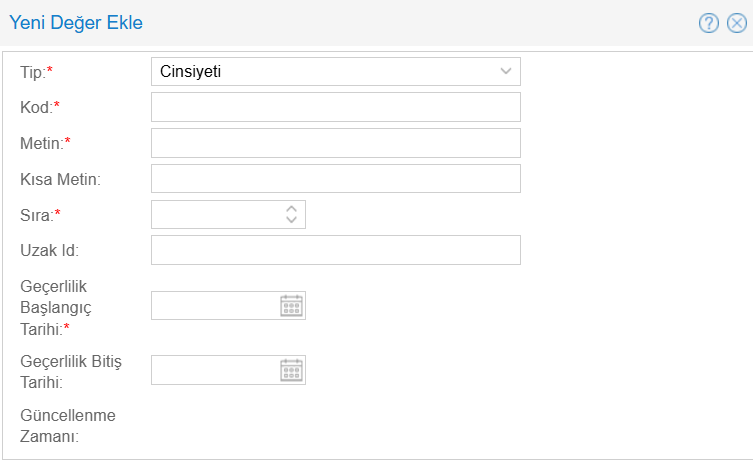
Task: Click the Güncellenme Zamanı label
Action: [x=68, y=425]
